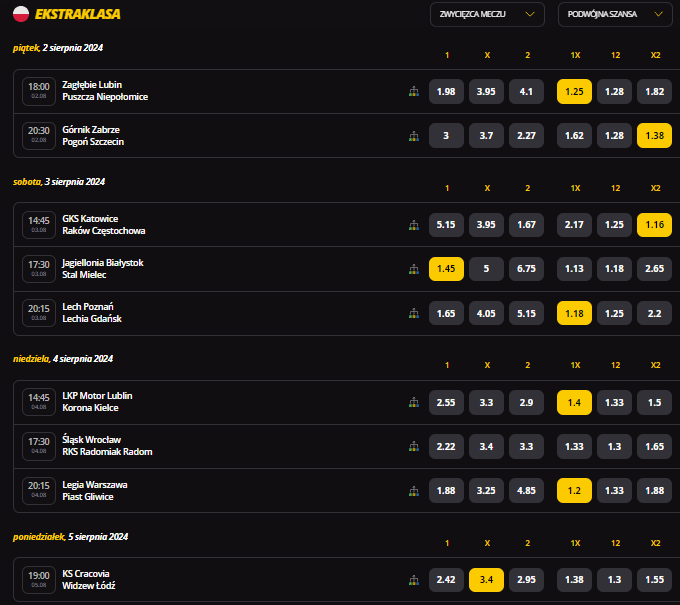Screen dimensions: 680x605
Task: Choose 1.88 X2 odds for Legia match
Action: coord(655,491)
